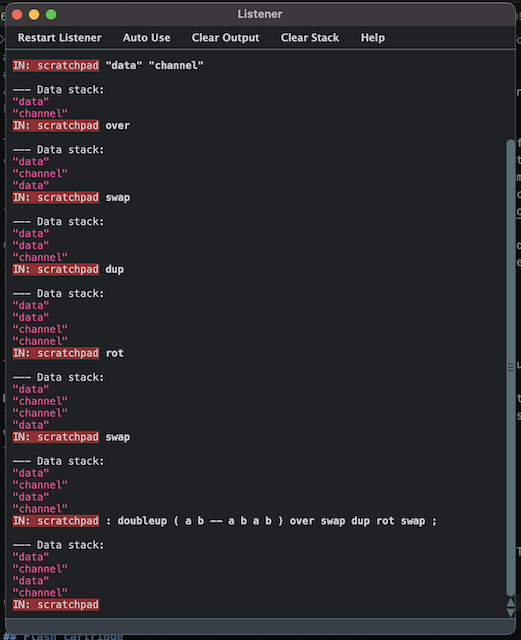Click the 'over' command text
Viewport: 521px width, 640px height.
click(118, 125)
